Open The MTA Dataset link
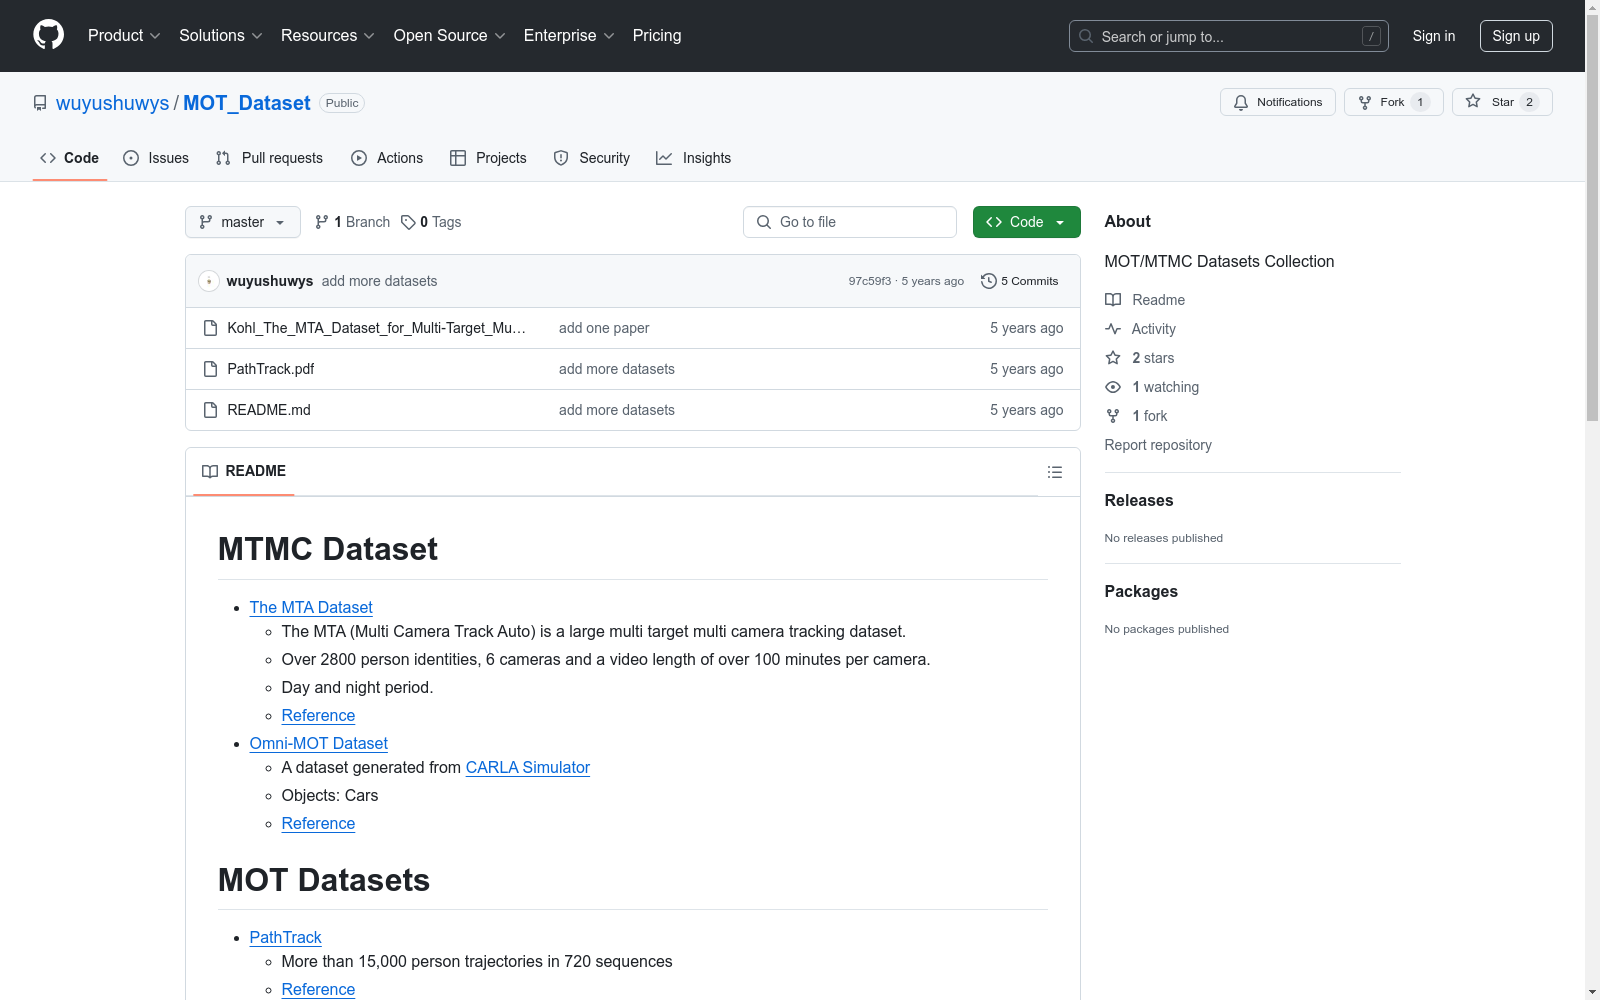 311,607
